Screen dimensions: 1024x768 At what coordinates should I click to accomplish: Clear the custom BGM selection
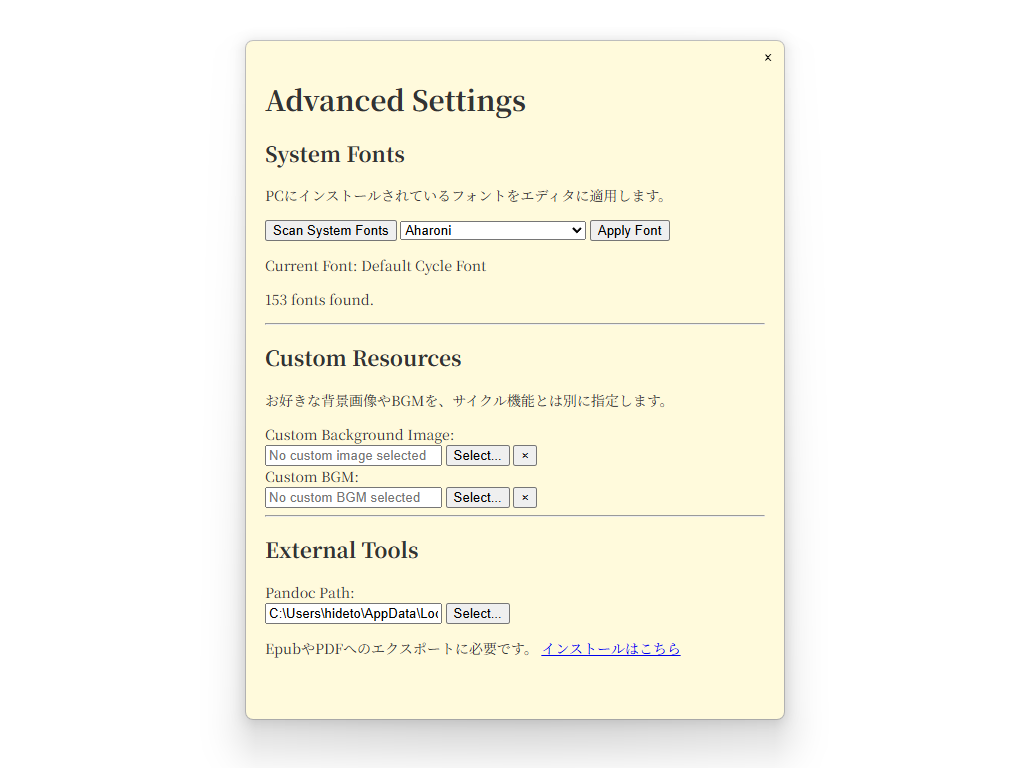click(524, 497)
